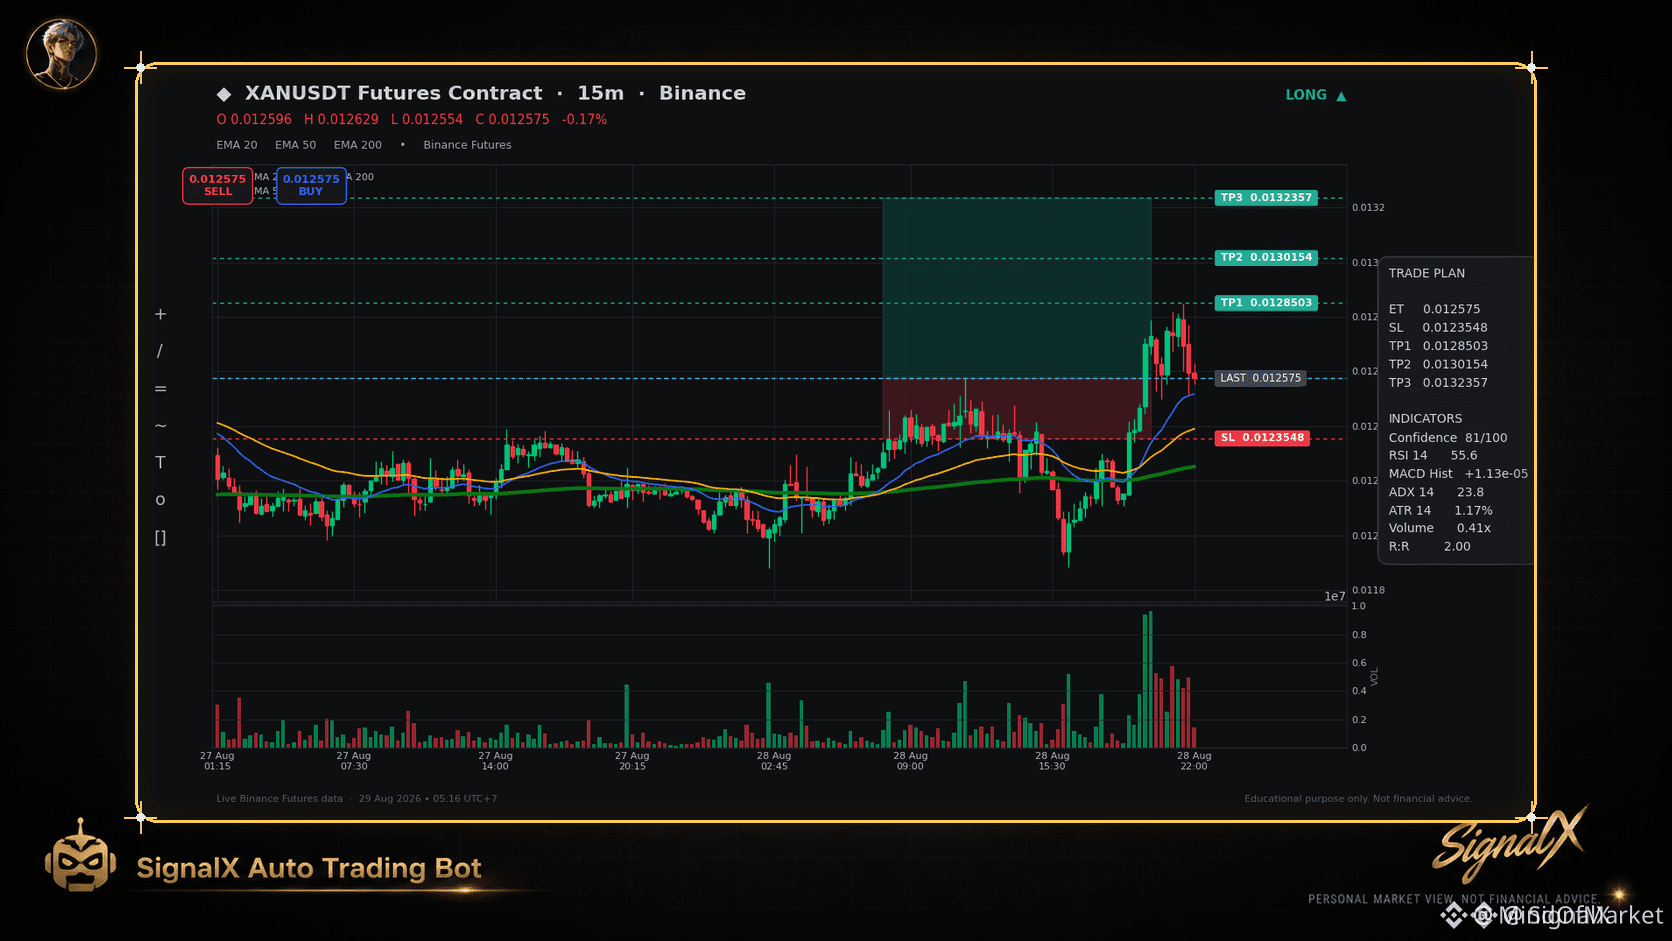This screenshot has width=1672, height=941.
Task: Click the Educational purpose only disclaimer
Action: click(x=1358, y=799)
